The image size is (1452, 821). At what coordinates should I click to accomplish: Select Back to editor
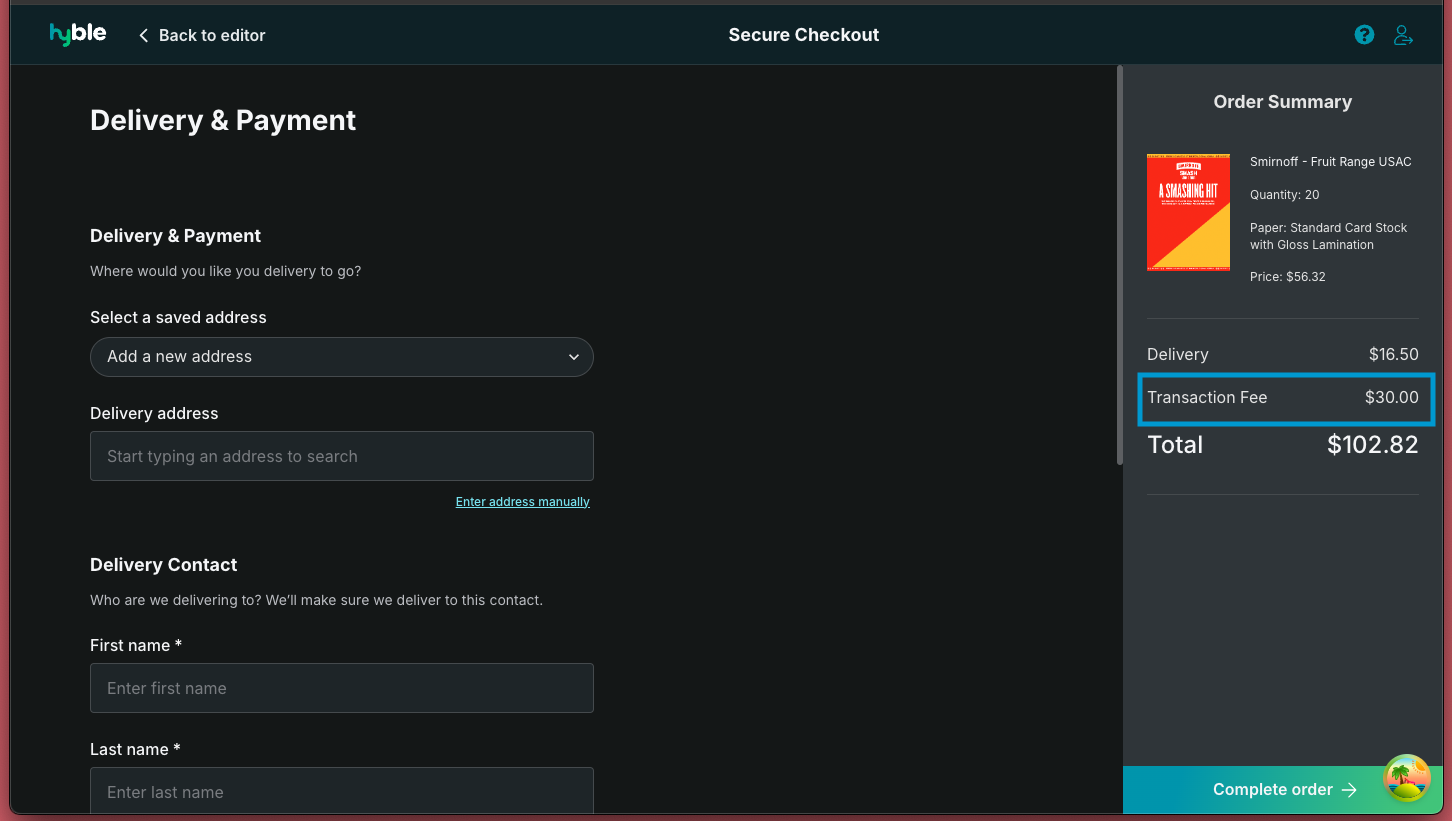point(212,35)
